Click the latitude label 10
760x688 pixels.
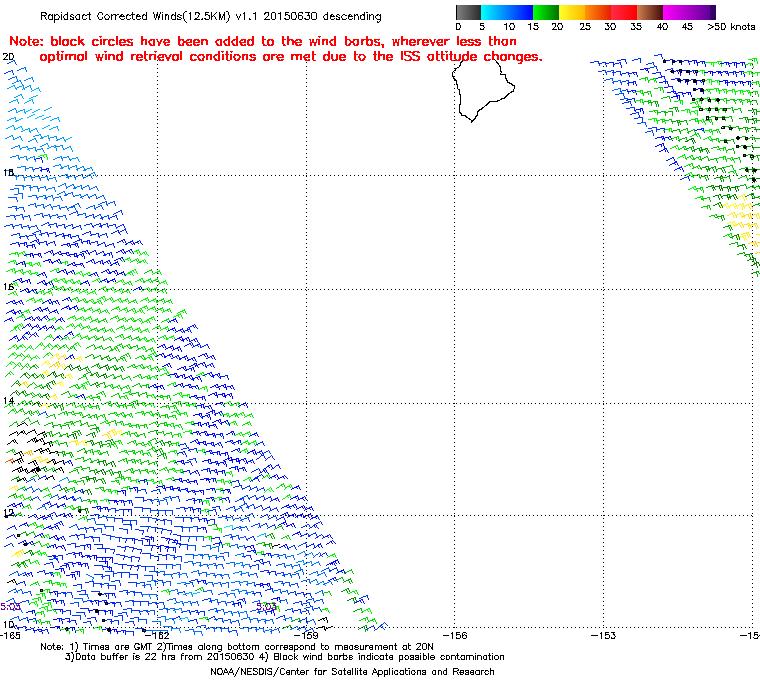pos(8,624)
